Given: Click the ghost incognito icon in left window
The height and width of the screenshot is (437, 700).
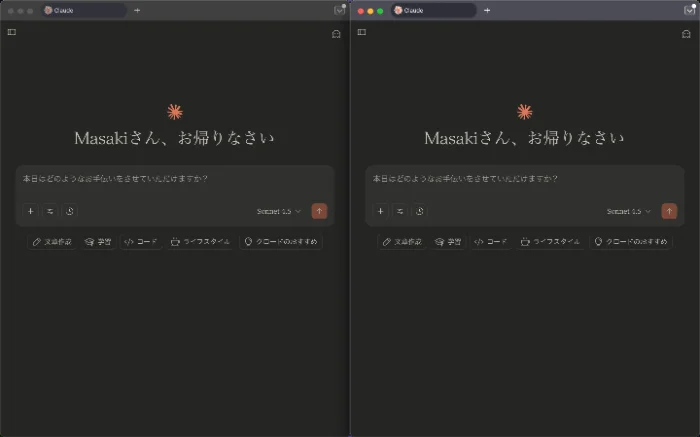Looking at the screenshot, I should click(x=336, y=33).
